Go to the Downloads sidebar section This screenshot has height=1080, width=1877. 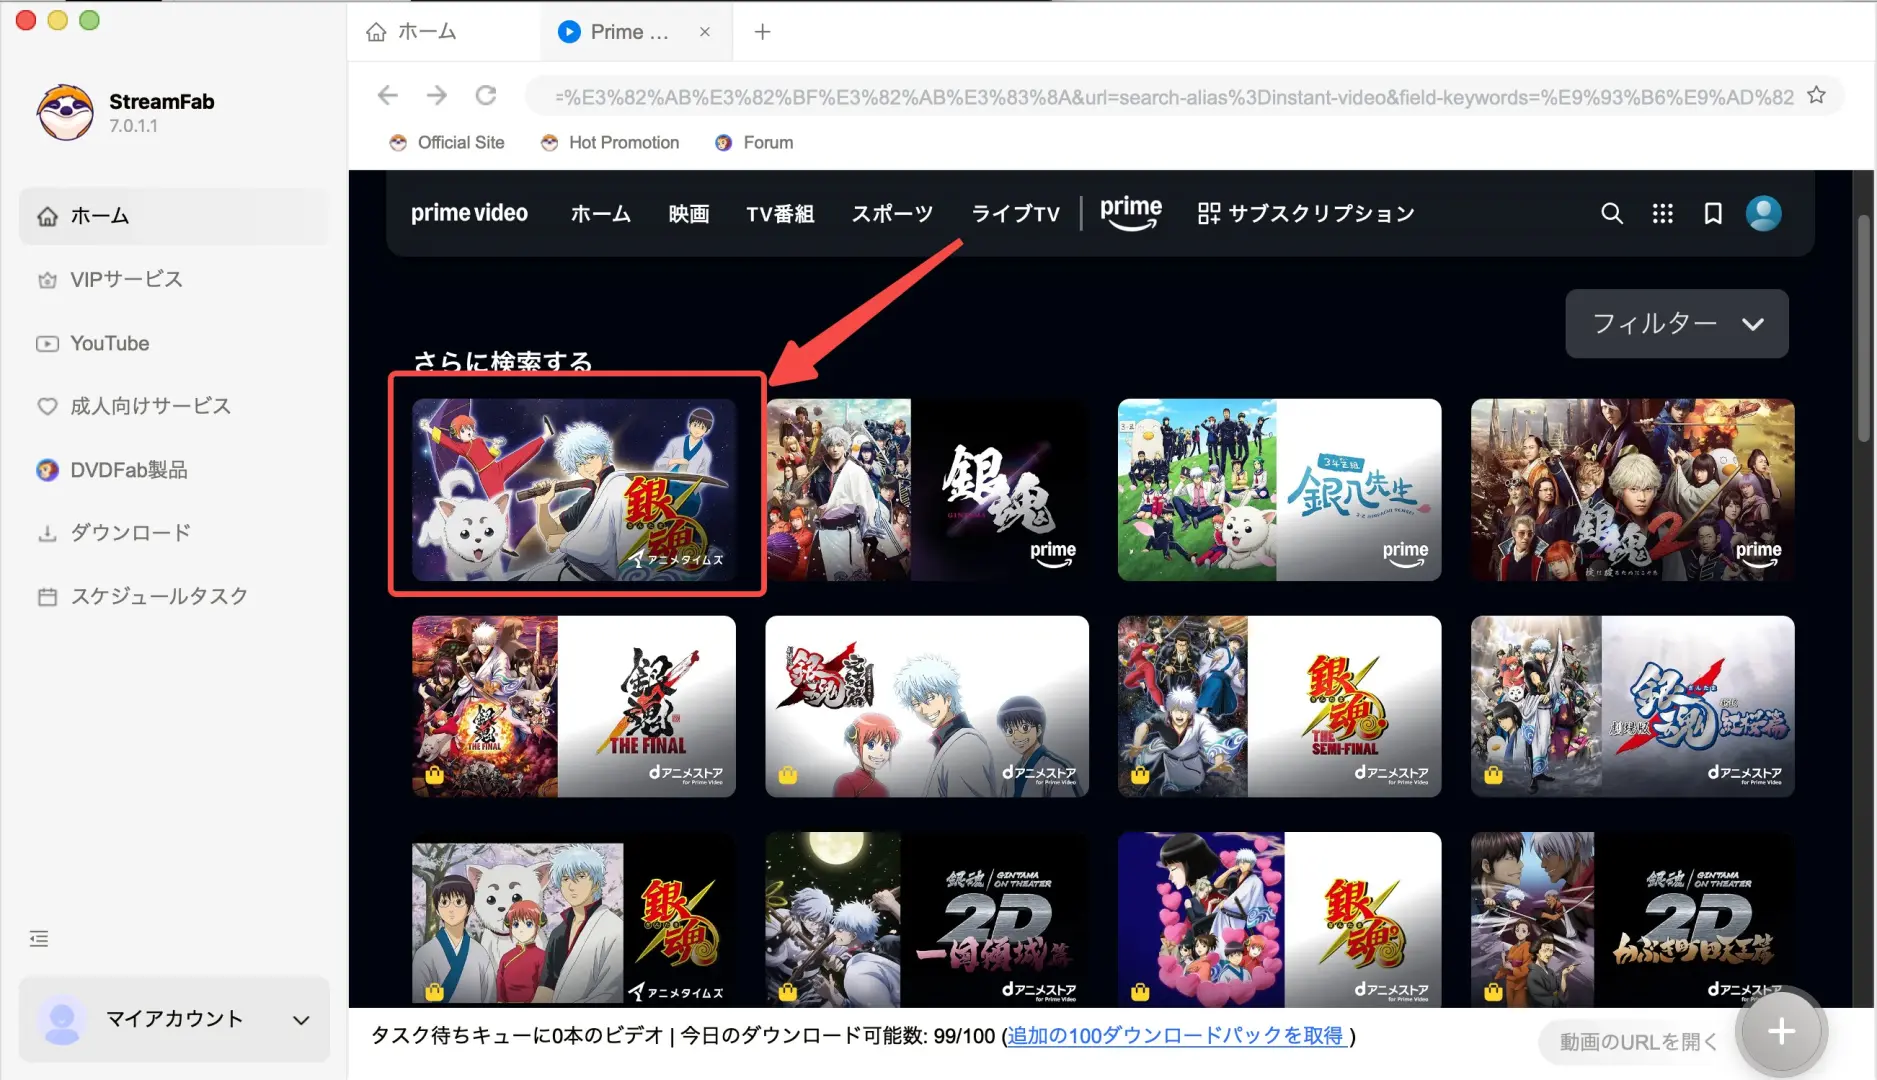[x=174, y=533]
